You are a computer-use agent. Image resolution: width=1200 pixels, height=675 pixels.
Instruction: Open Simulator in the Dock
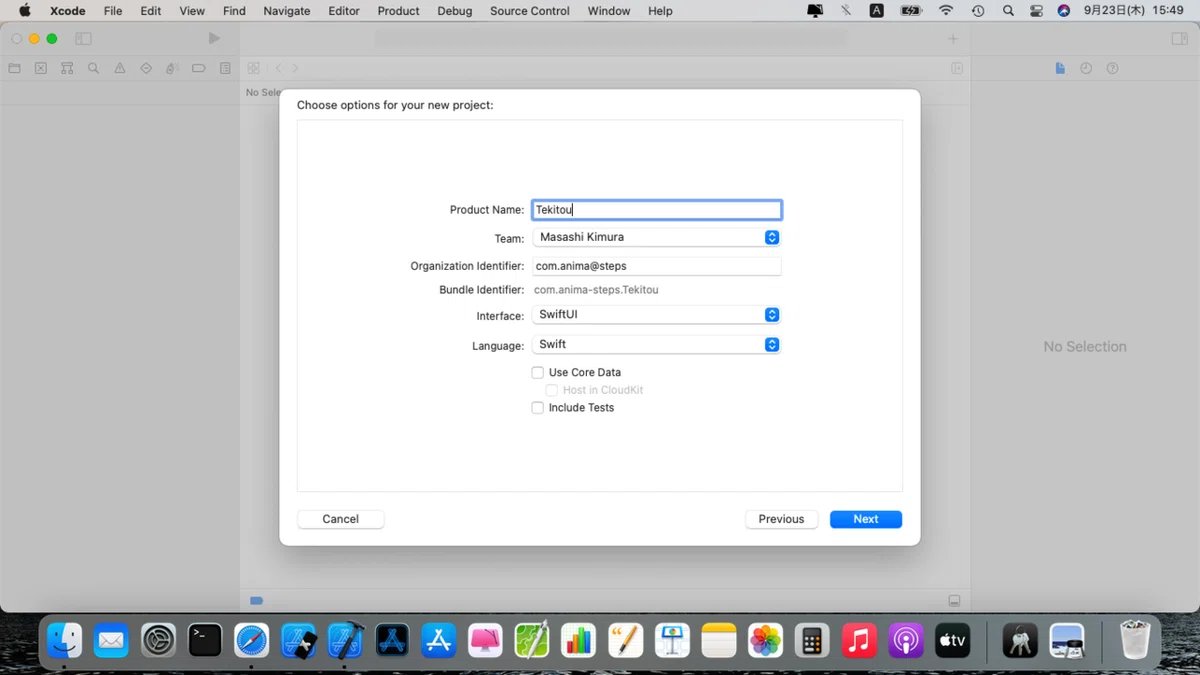[299, 640]
